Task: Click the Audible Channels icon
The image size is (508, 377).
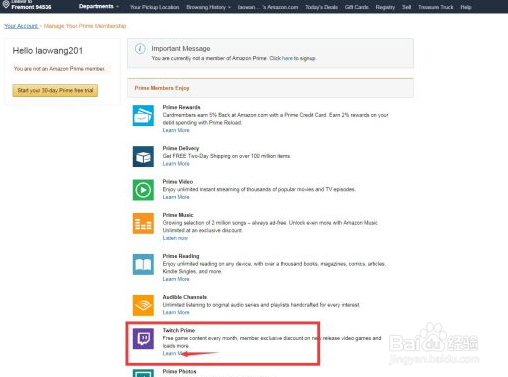Action: click(143, 305)
